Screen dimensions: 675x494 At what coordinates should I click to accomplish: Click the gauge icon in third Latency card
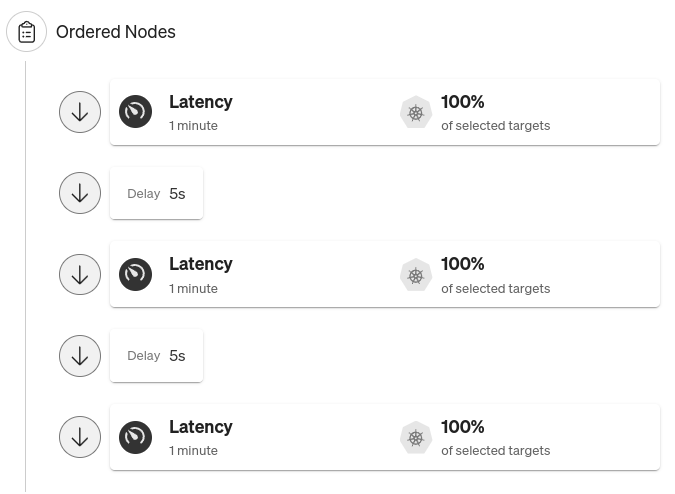point(136,437)
